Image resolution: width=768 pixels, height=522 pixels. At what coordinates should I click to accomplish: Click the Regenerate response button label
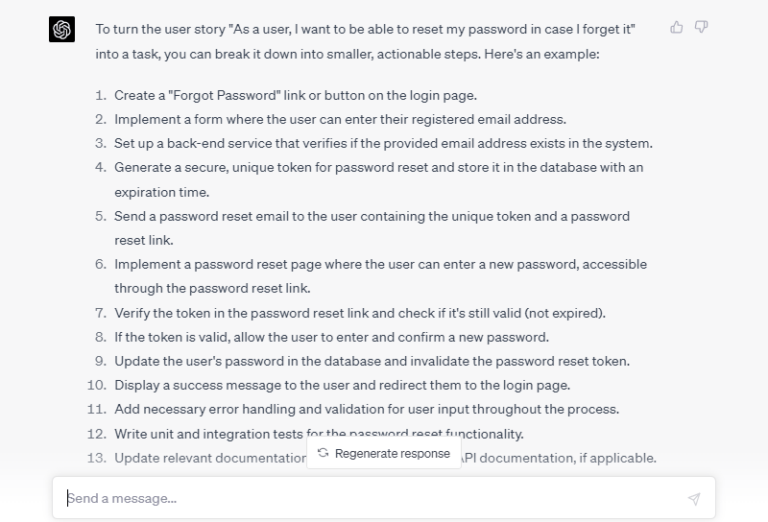392,453
